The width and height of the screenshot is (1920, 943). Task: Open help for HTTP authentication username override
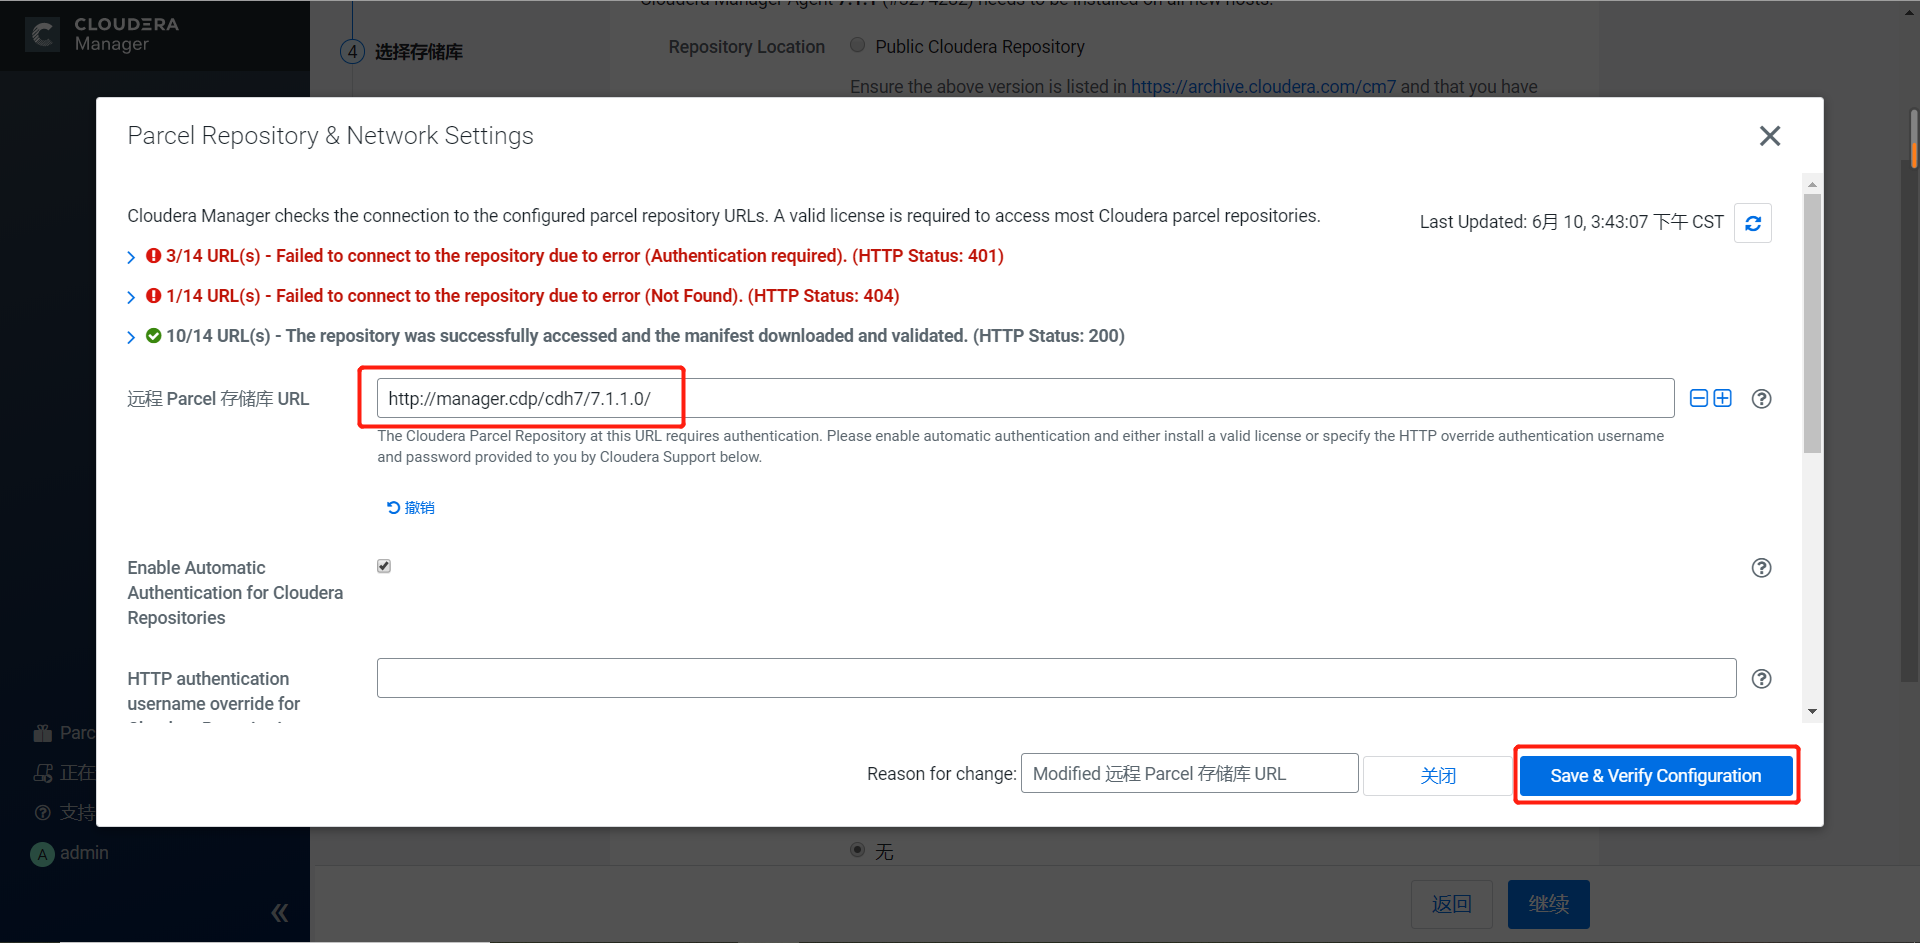pyautogui.click(x=1762, y=679)
